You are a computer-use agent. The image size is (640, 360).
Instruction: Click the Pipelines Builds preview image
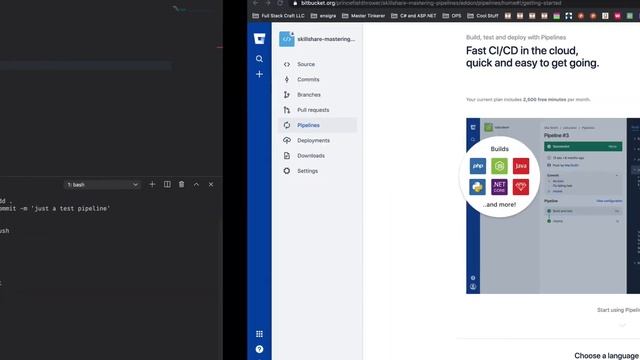click(553, 206)
